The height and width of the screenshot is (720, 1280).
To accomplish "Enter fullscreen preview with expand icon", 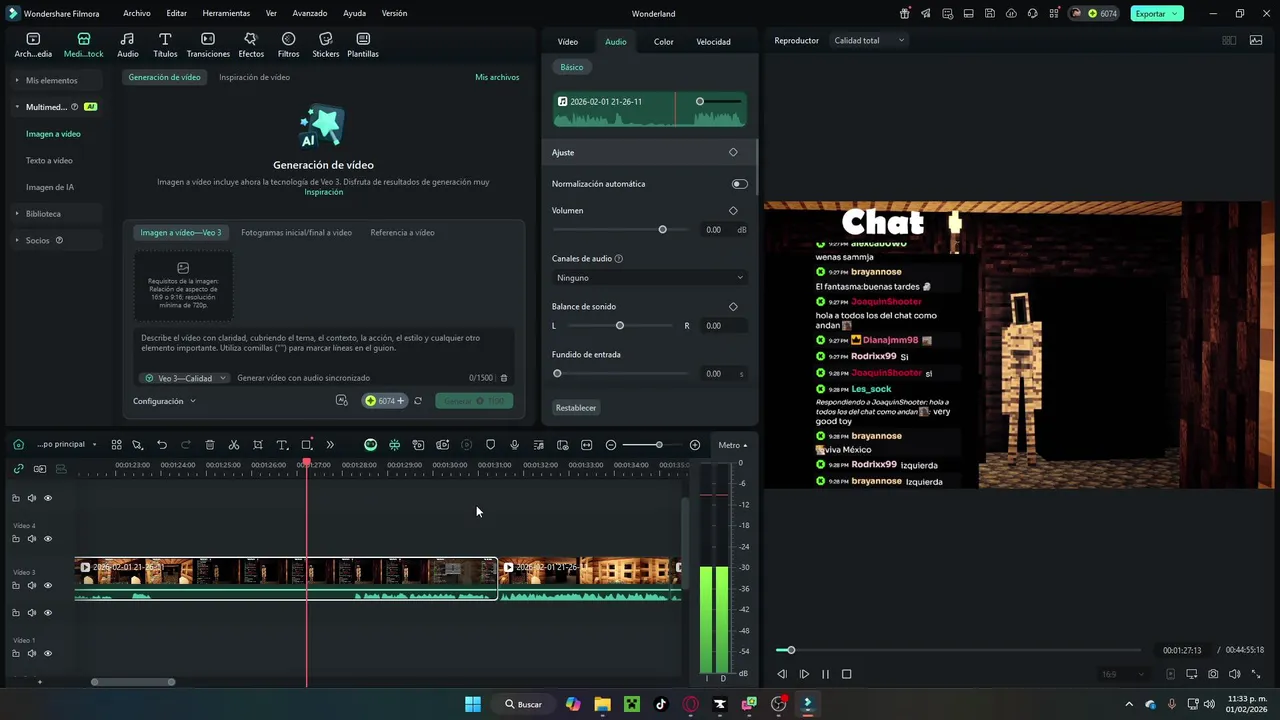I will point(1257,674).
